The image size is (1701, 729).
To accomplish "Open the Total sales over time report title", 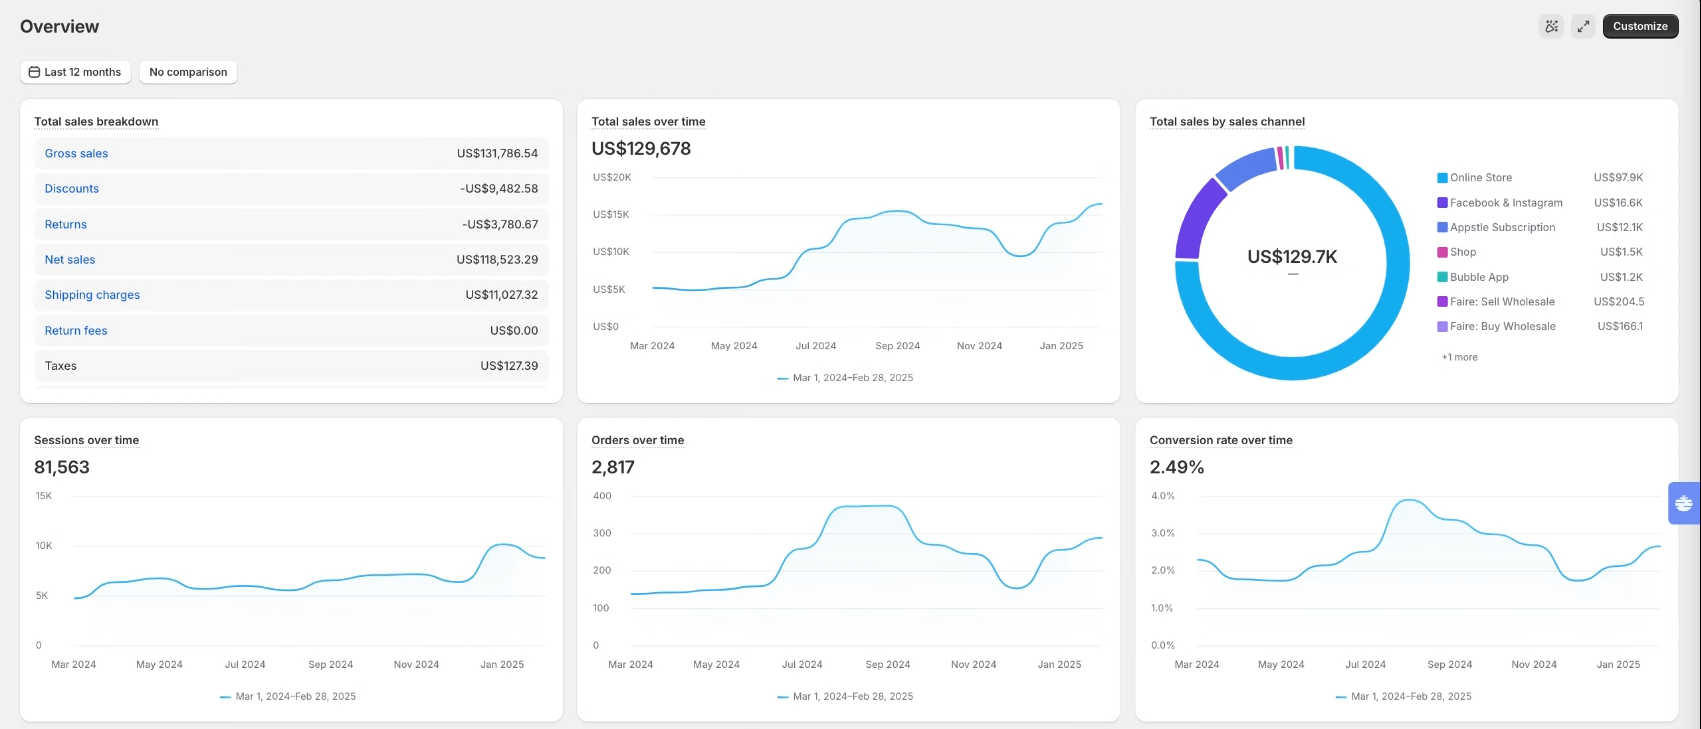I will pyautogui.click(x=648, y=122).
